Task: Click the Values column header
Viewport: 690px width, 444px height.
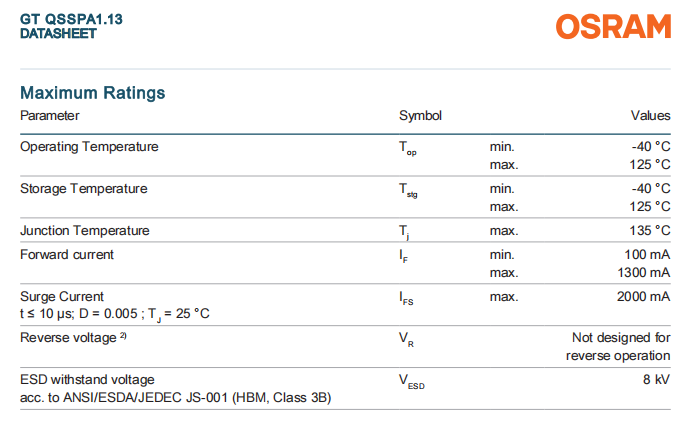Action: point(650,116)
